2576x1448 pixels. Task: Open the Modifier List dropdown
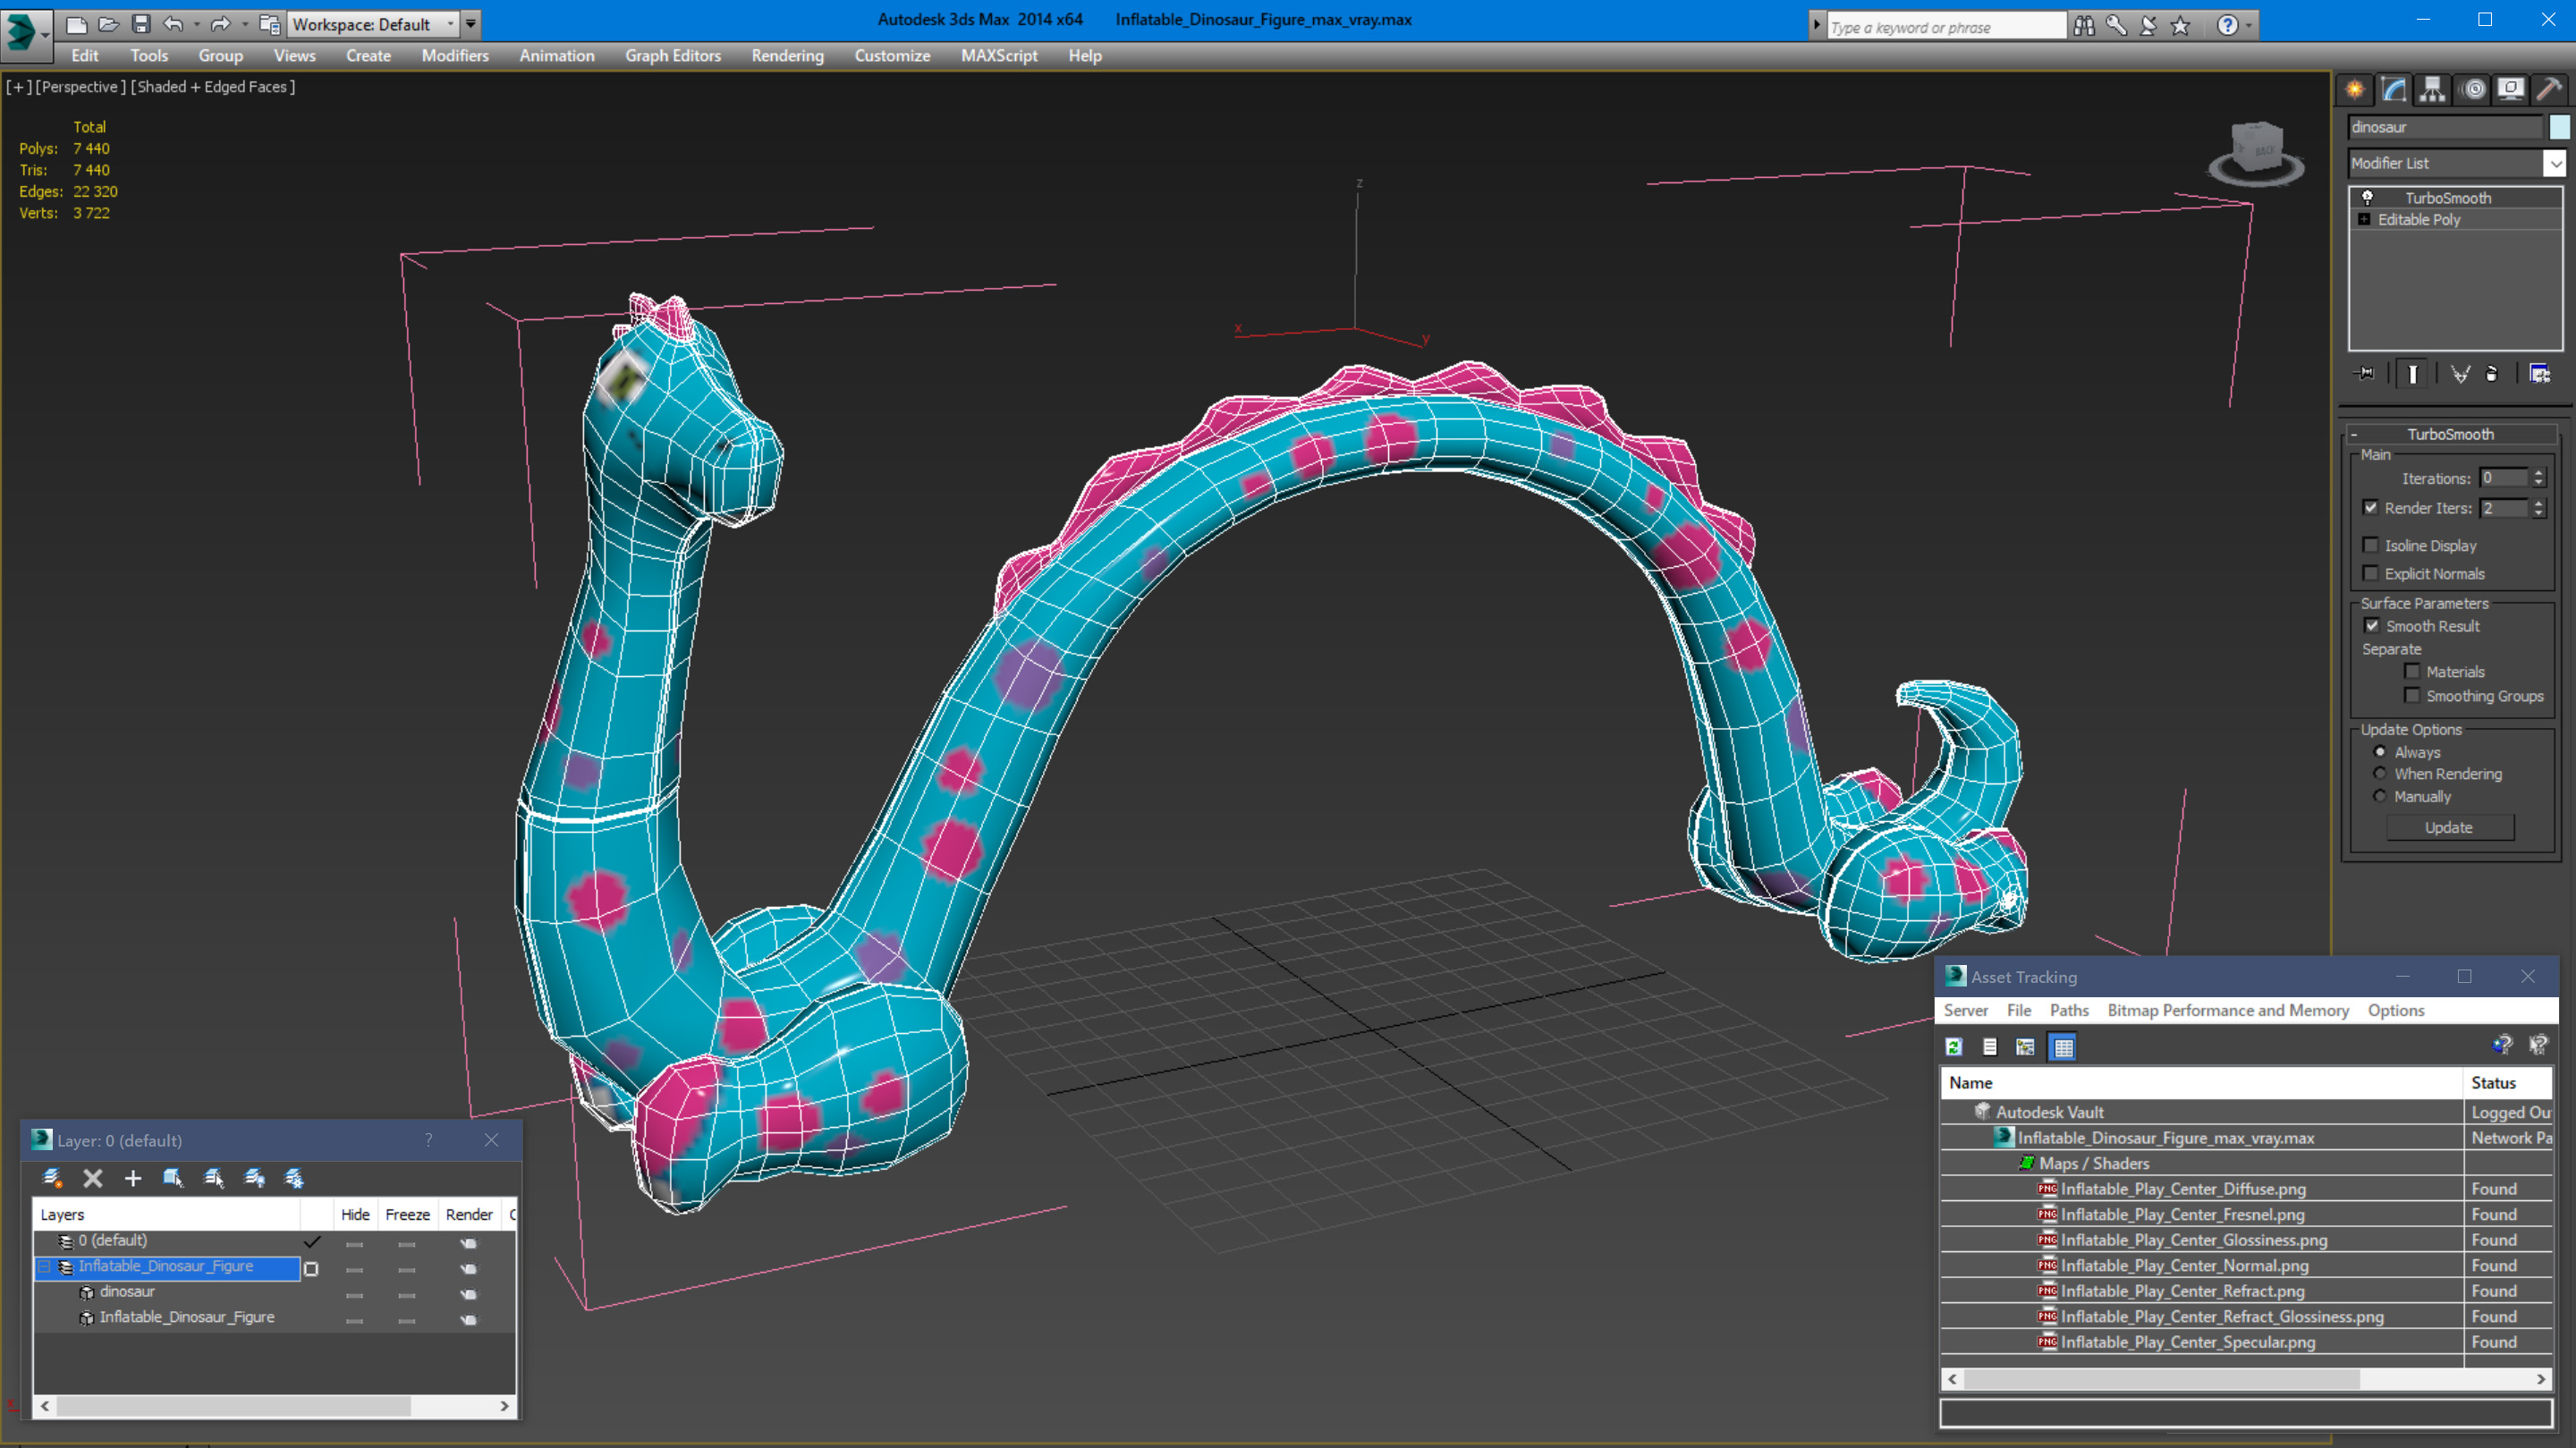2555,163
